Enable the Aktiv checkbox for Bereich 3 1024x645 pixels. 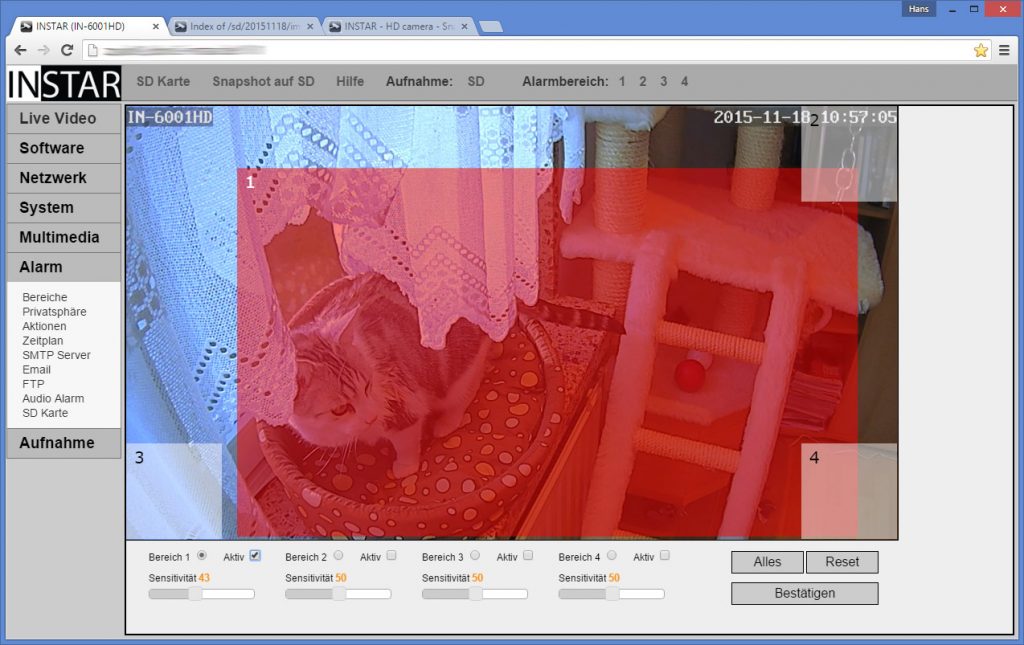click(x=528, y=555)
